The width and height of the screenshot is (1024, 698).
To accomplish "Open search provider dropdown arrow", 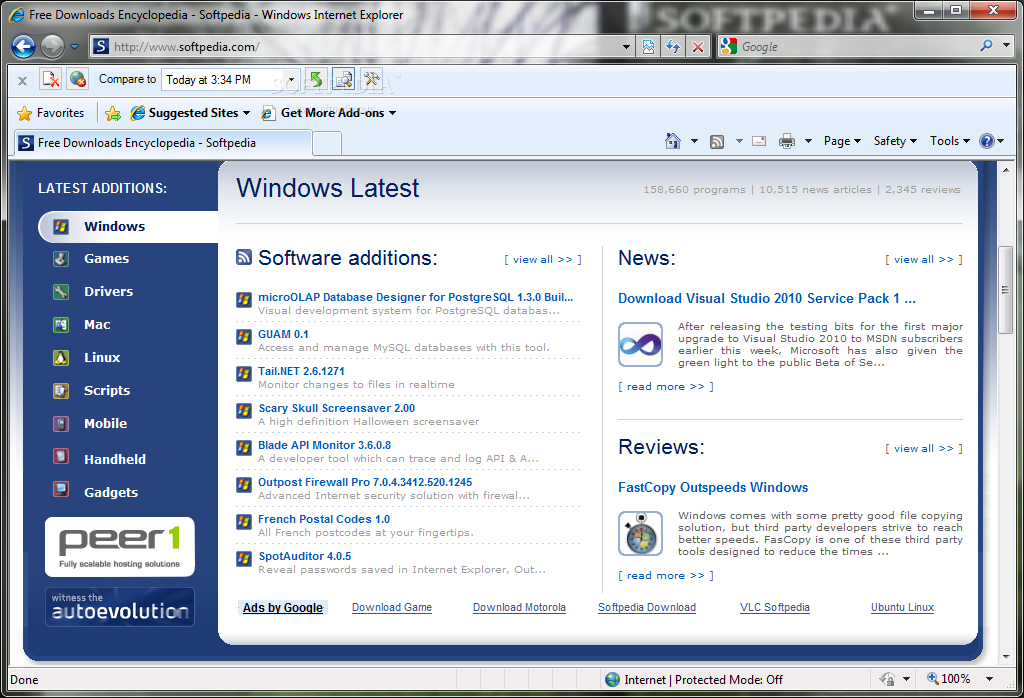I will pos(1006,46).
